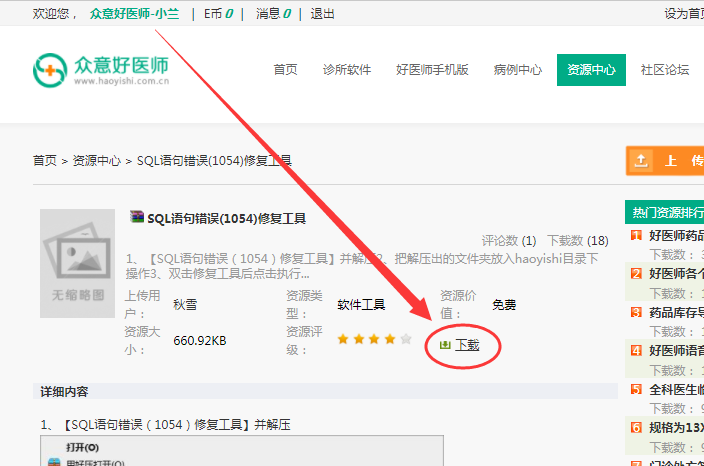Click the green download icon beside 下载
Viewport: 704px width, 466px height.
[445, 345]
